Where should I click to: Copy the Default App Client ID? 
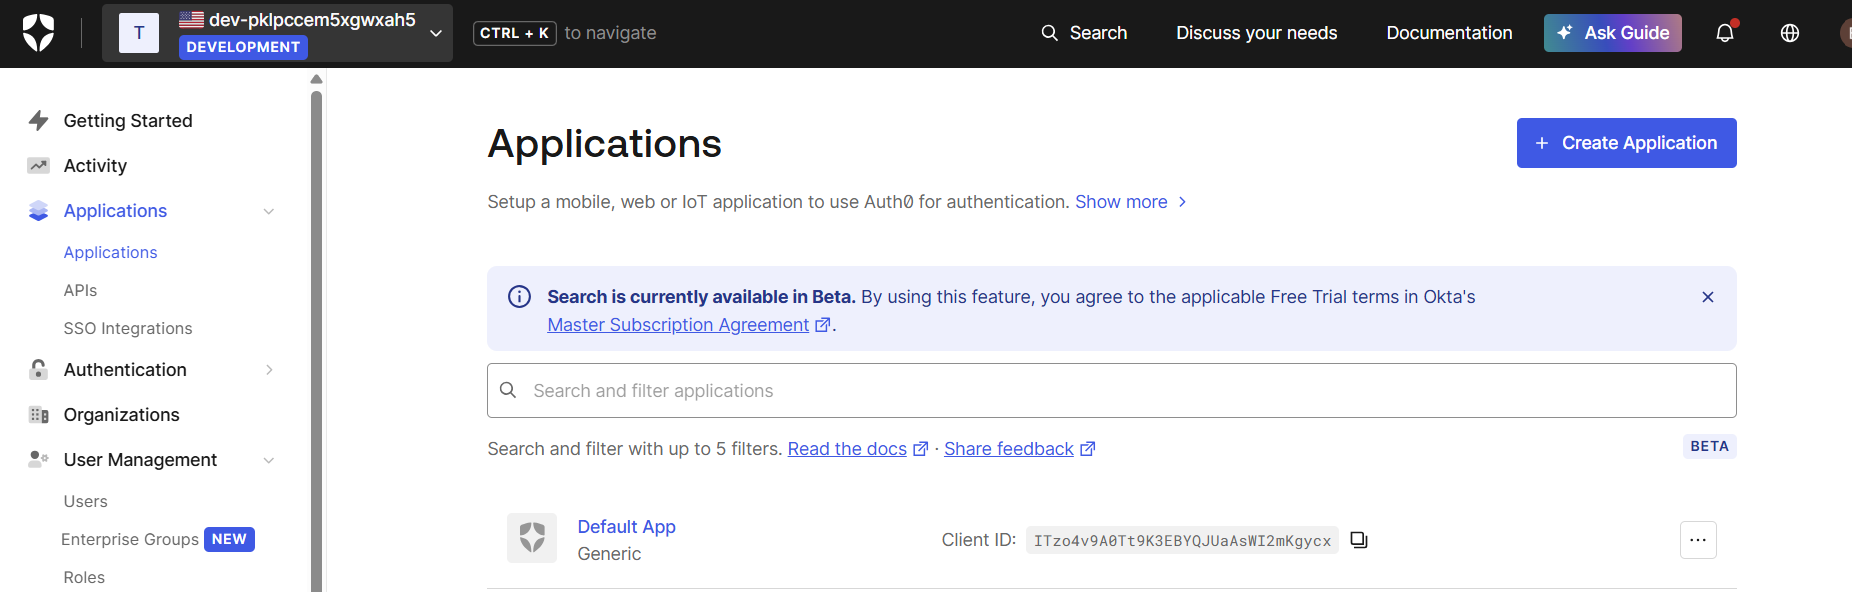pos(1359,540)
